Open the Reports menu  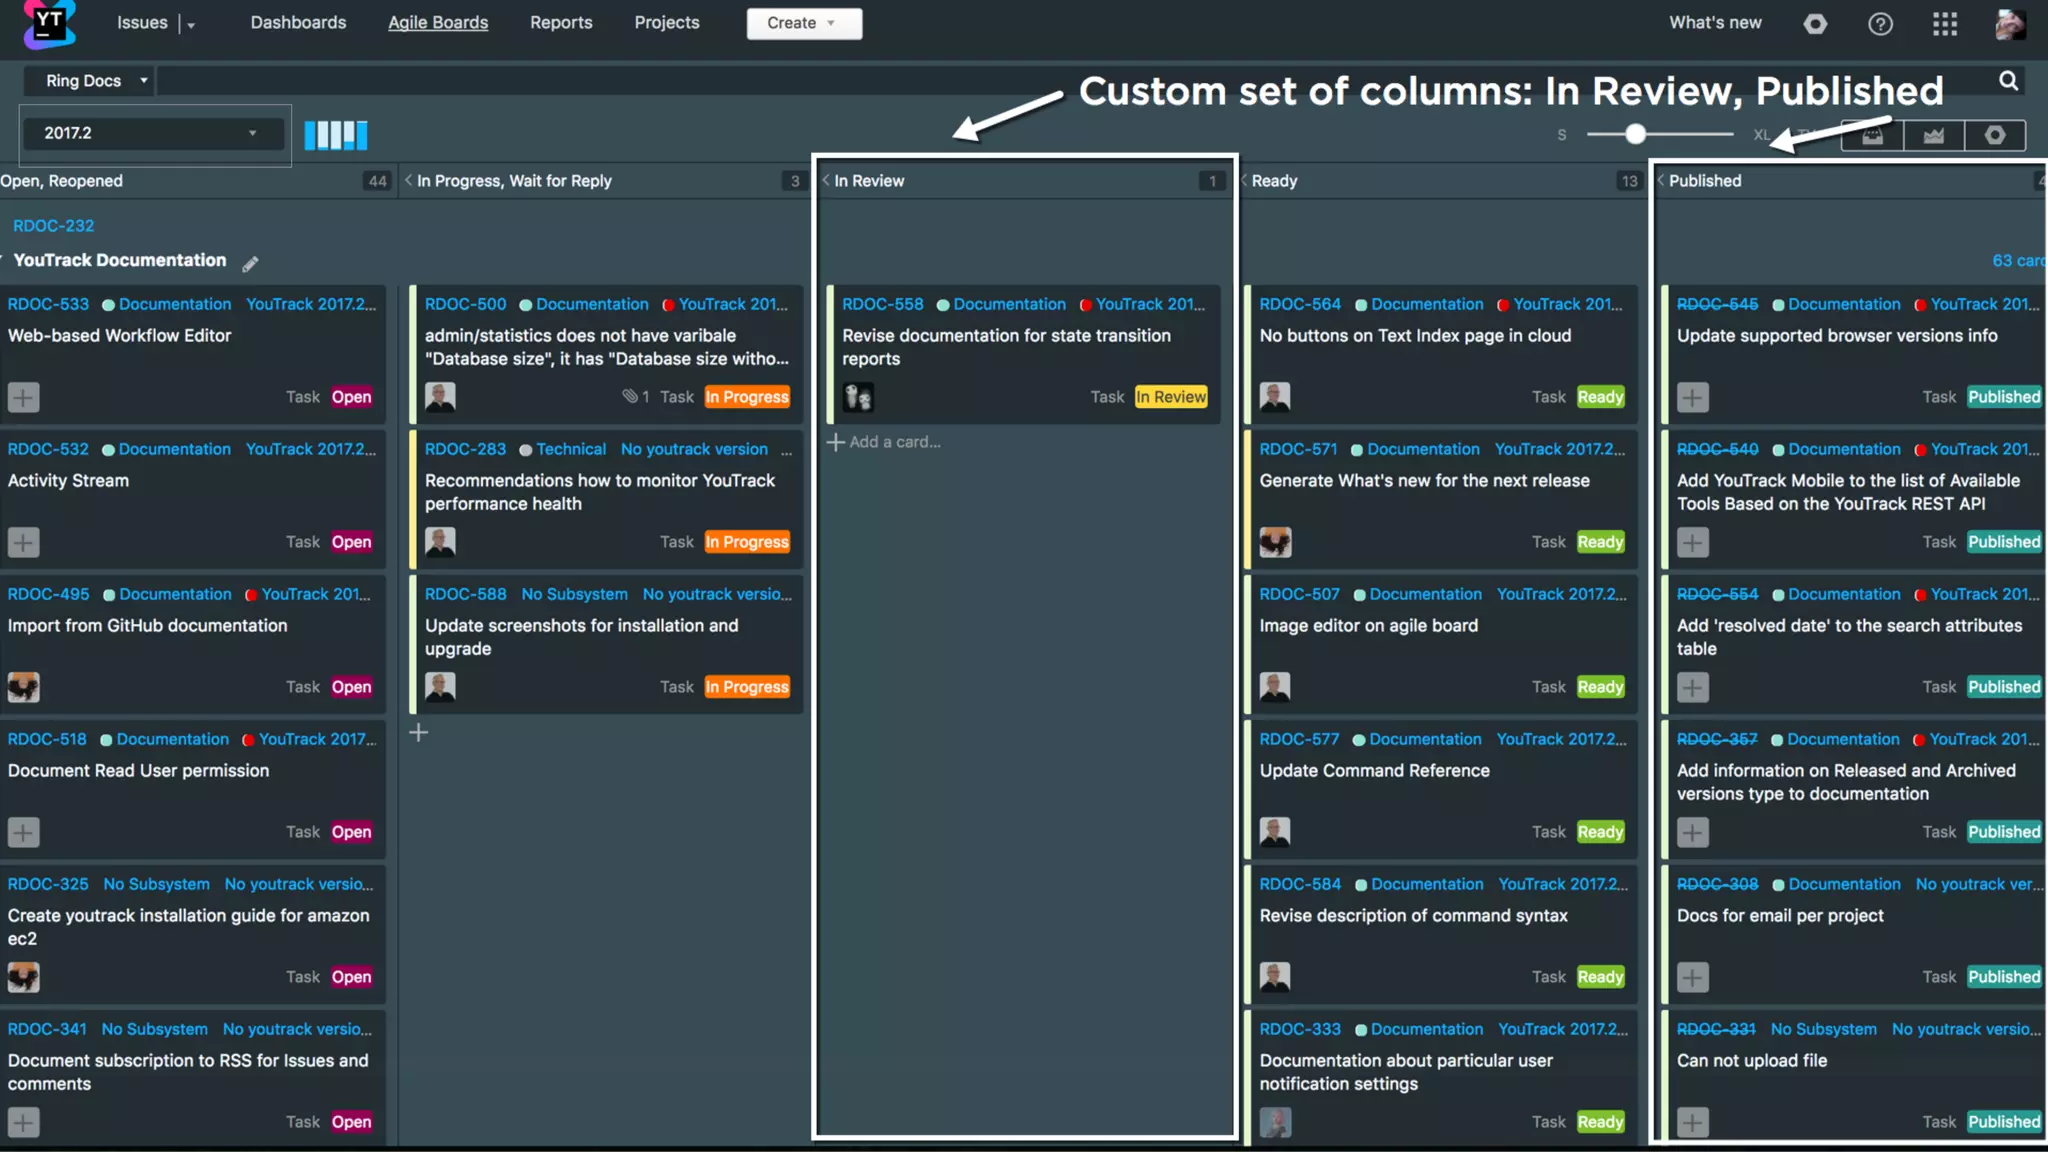pyautogui.click(x=561, y=23)
